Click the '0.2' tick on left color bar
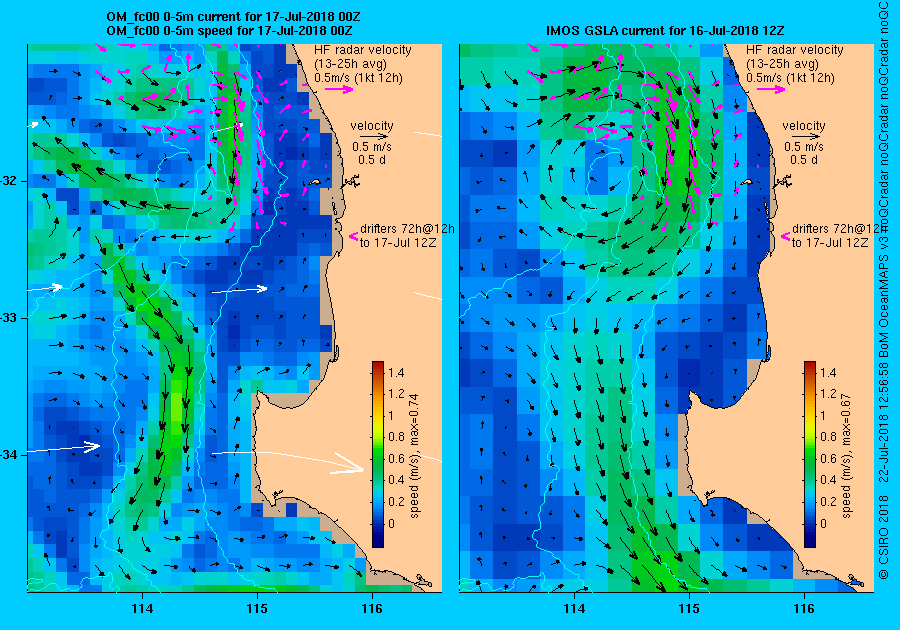This screenshot has width=900, height=630. click(396, 501)
